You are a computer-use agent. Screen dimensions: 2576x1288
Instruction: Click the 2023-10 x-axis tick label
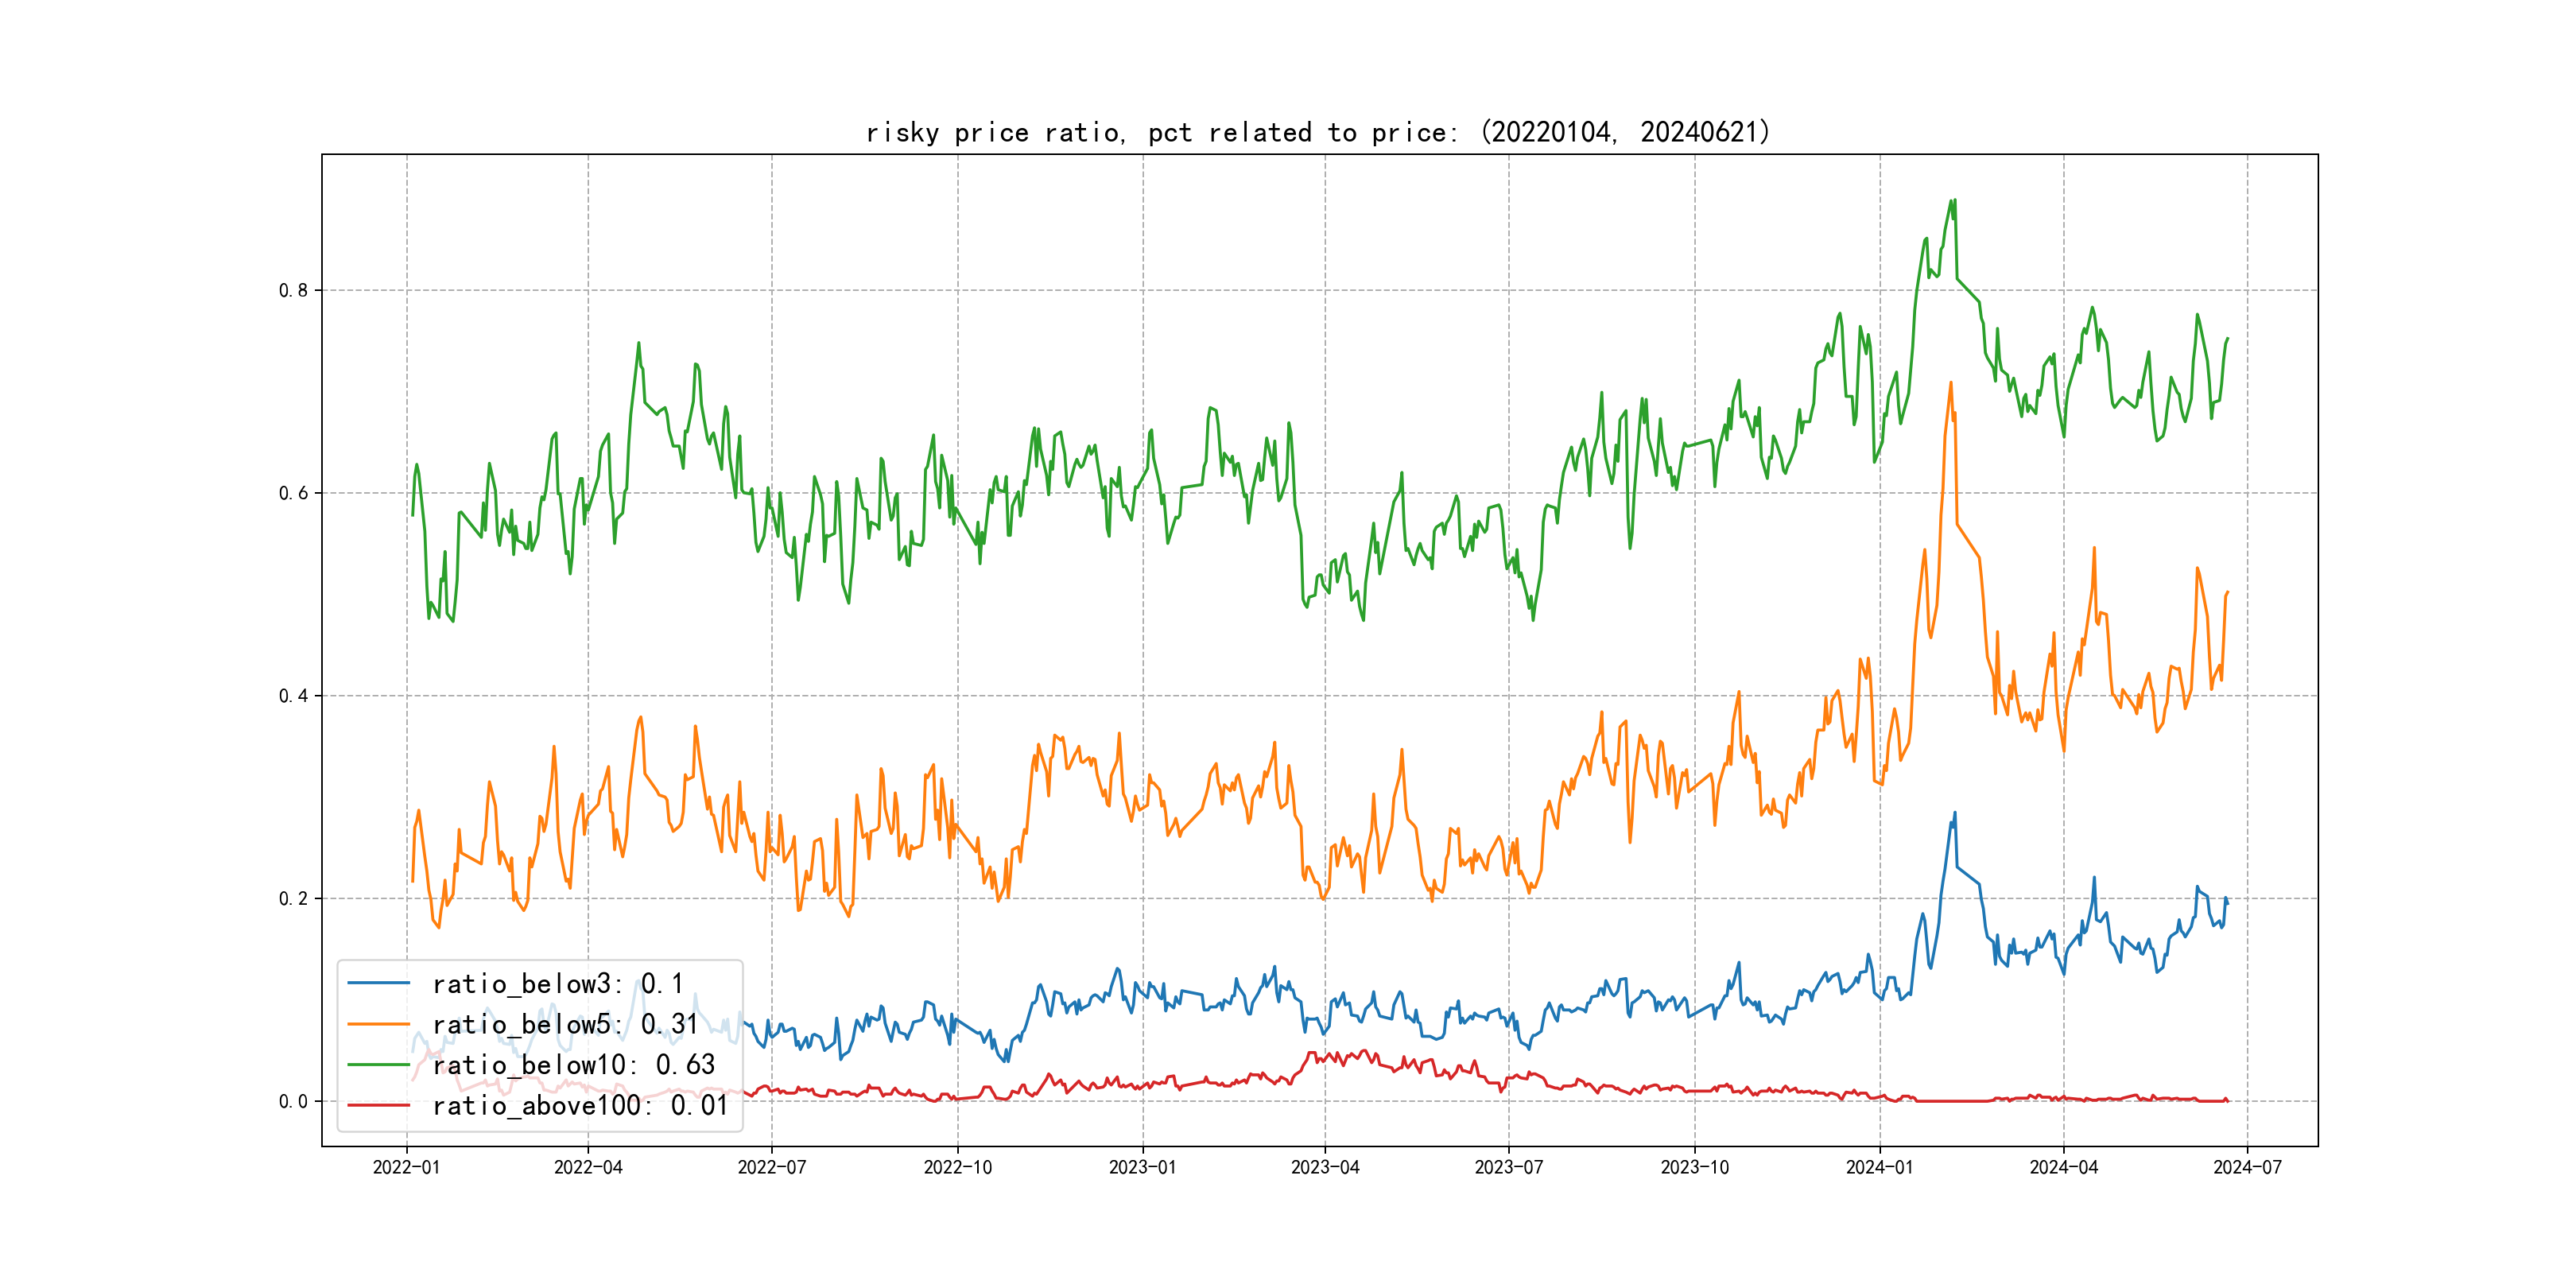[1694, 1167]
